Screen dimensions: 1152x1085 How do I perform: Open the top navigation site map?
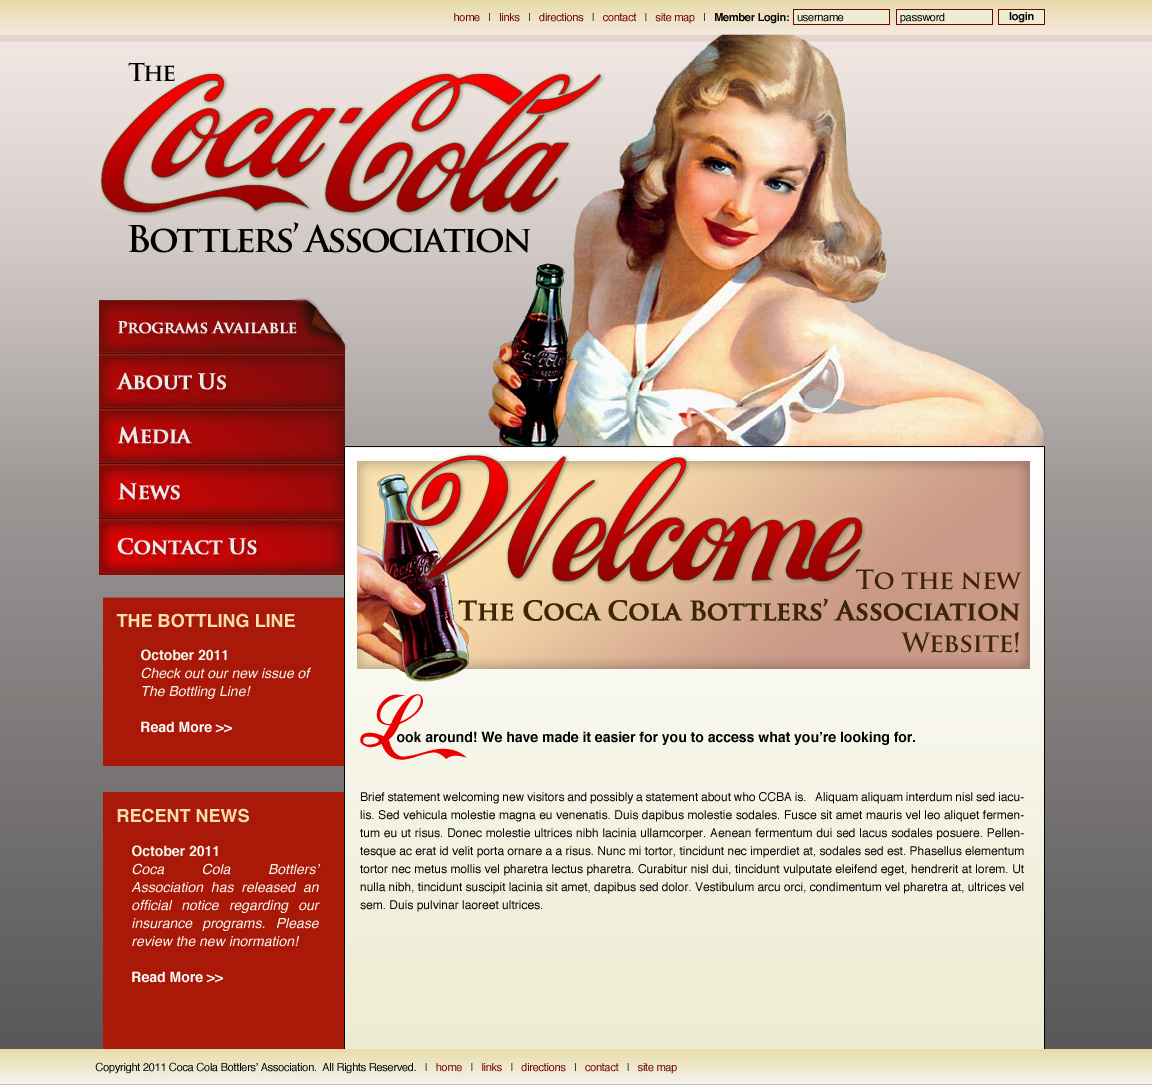(674, 18)
